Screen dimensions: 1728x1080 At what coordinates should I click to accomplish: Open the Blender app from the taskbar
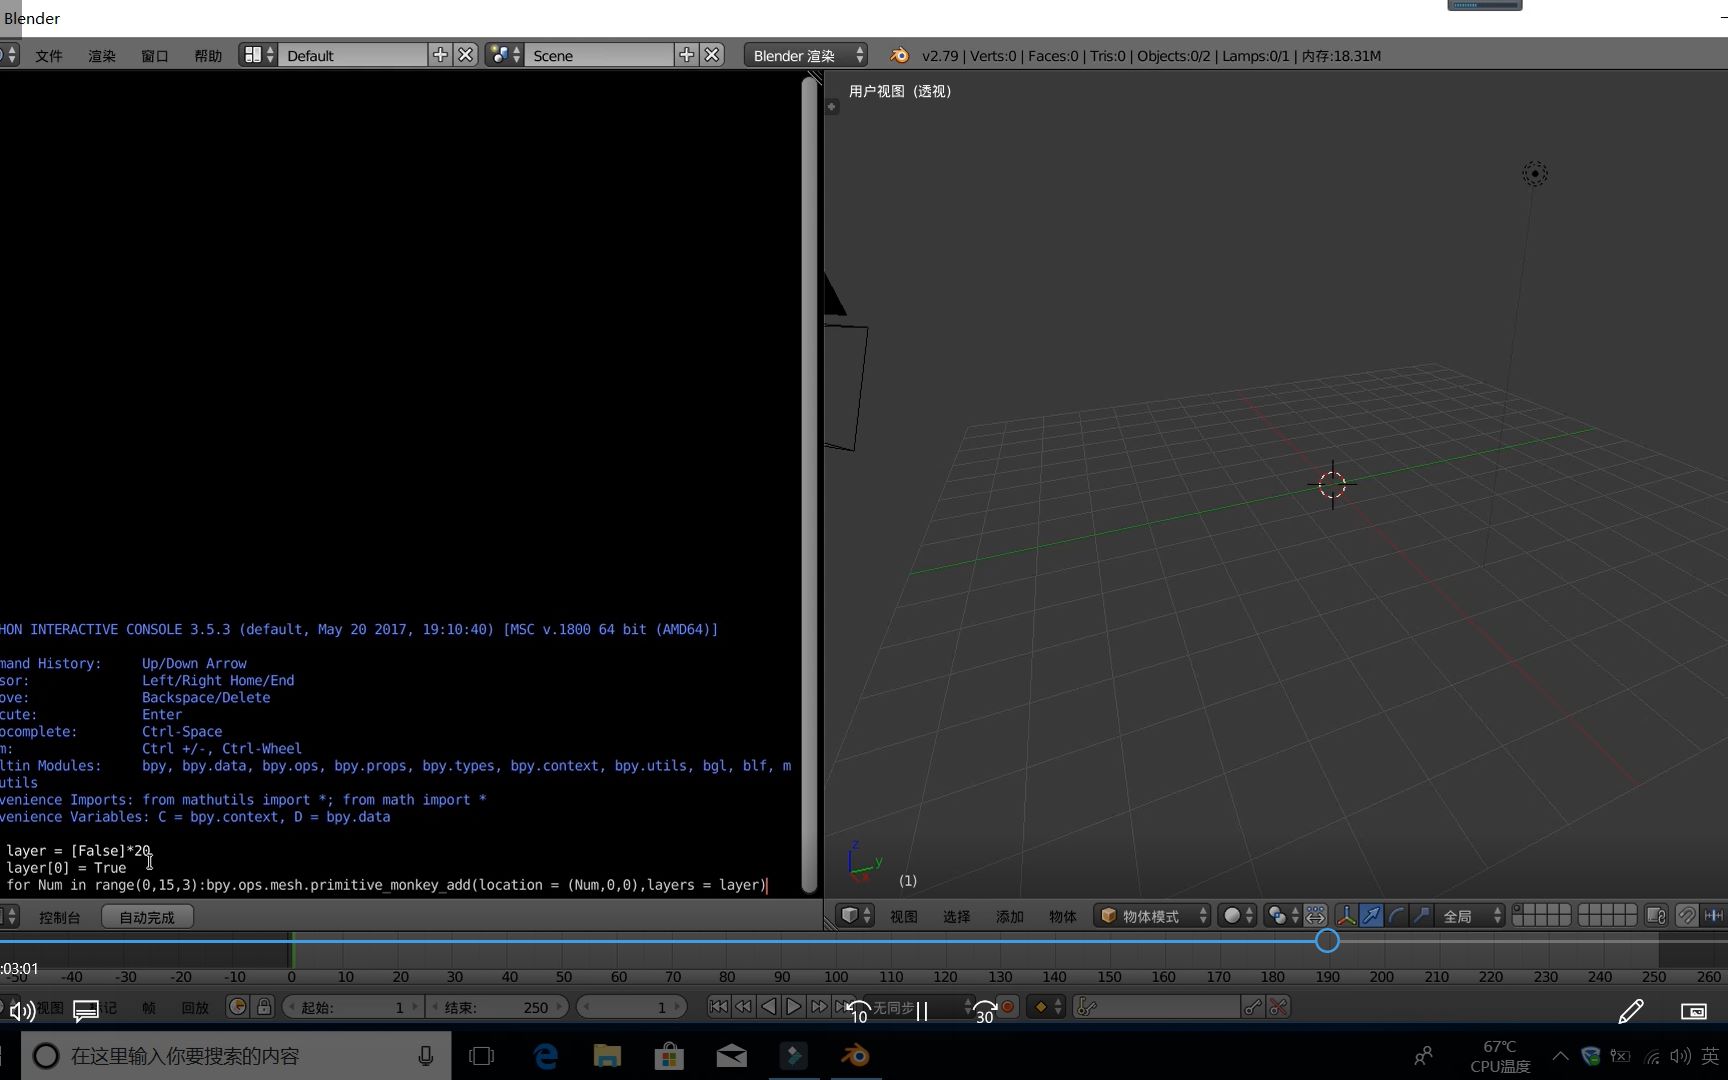[855, 1055]
